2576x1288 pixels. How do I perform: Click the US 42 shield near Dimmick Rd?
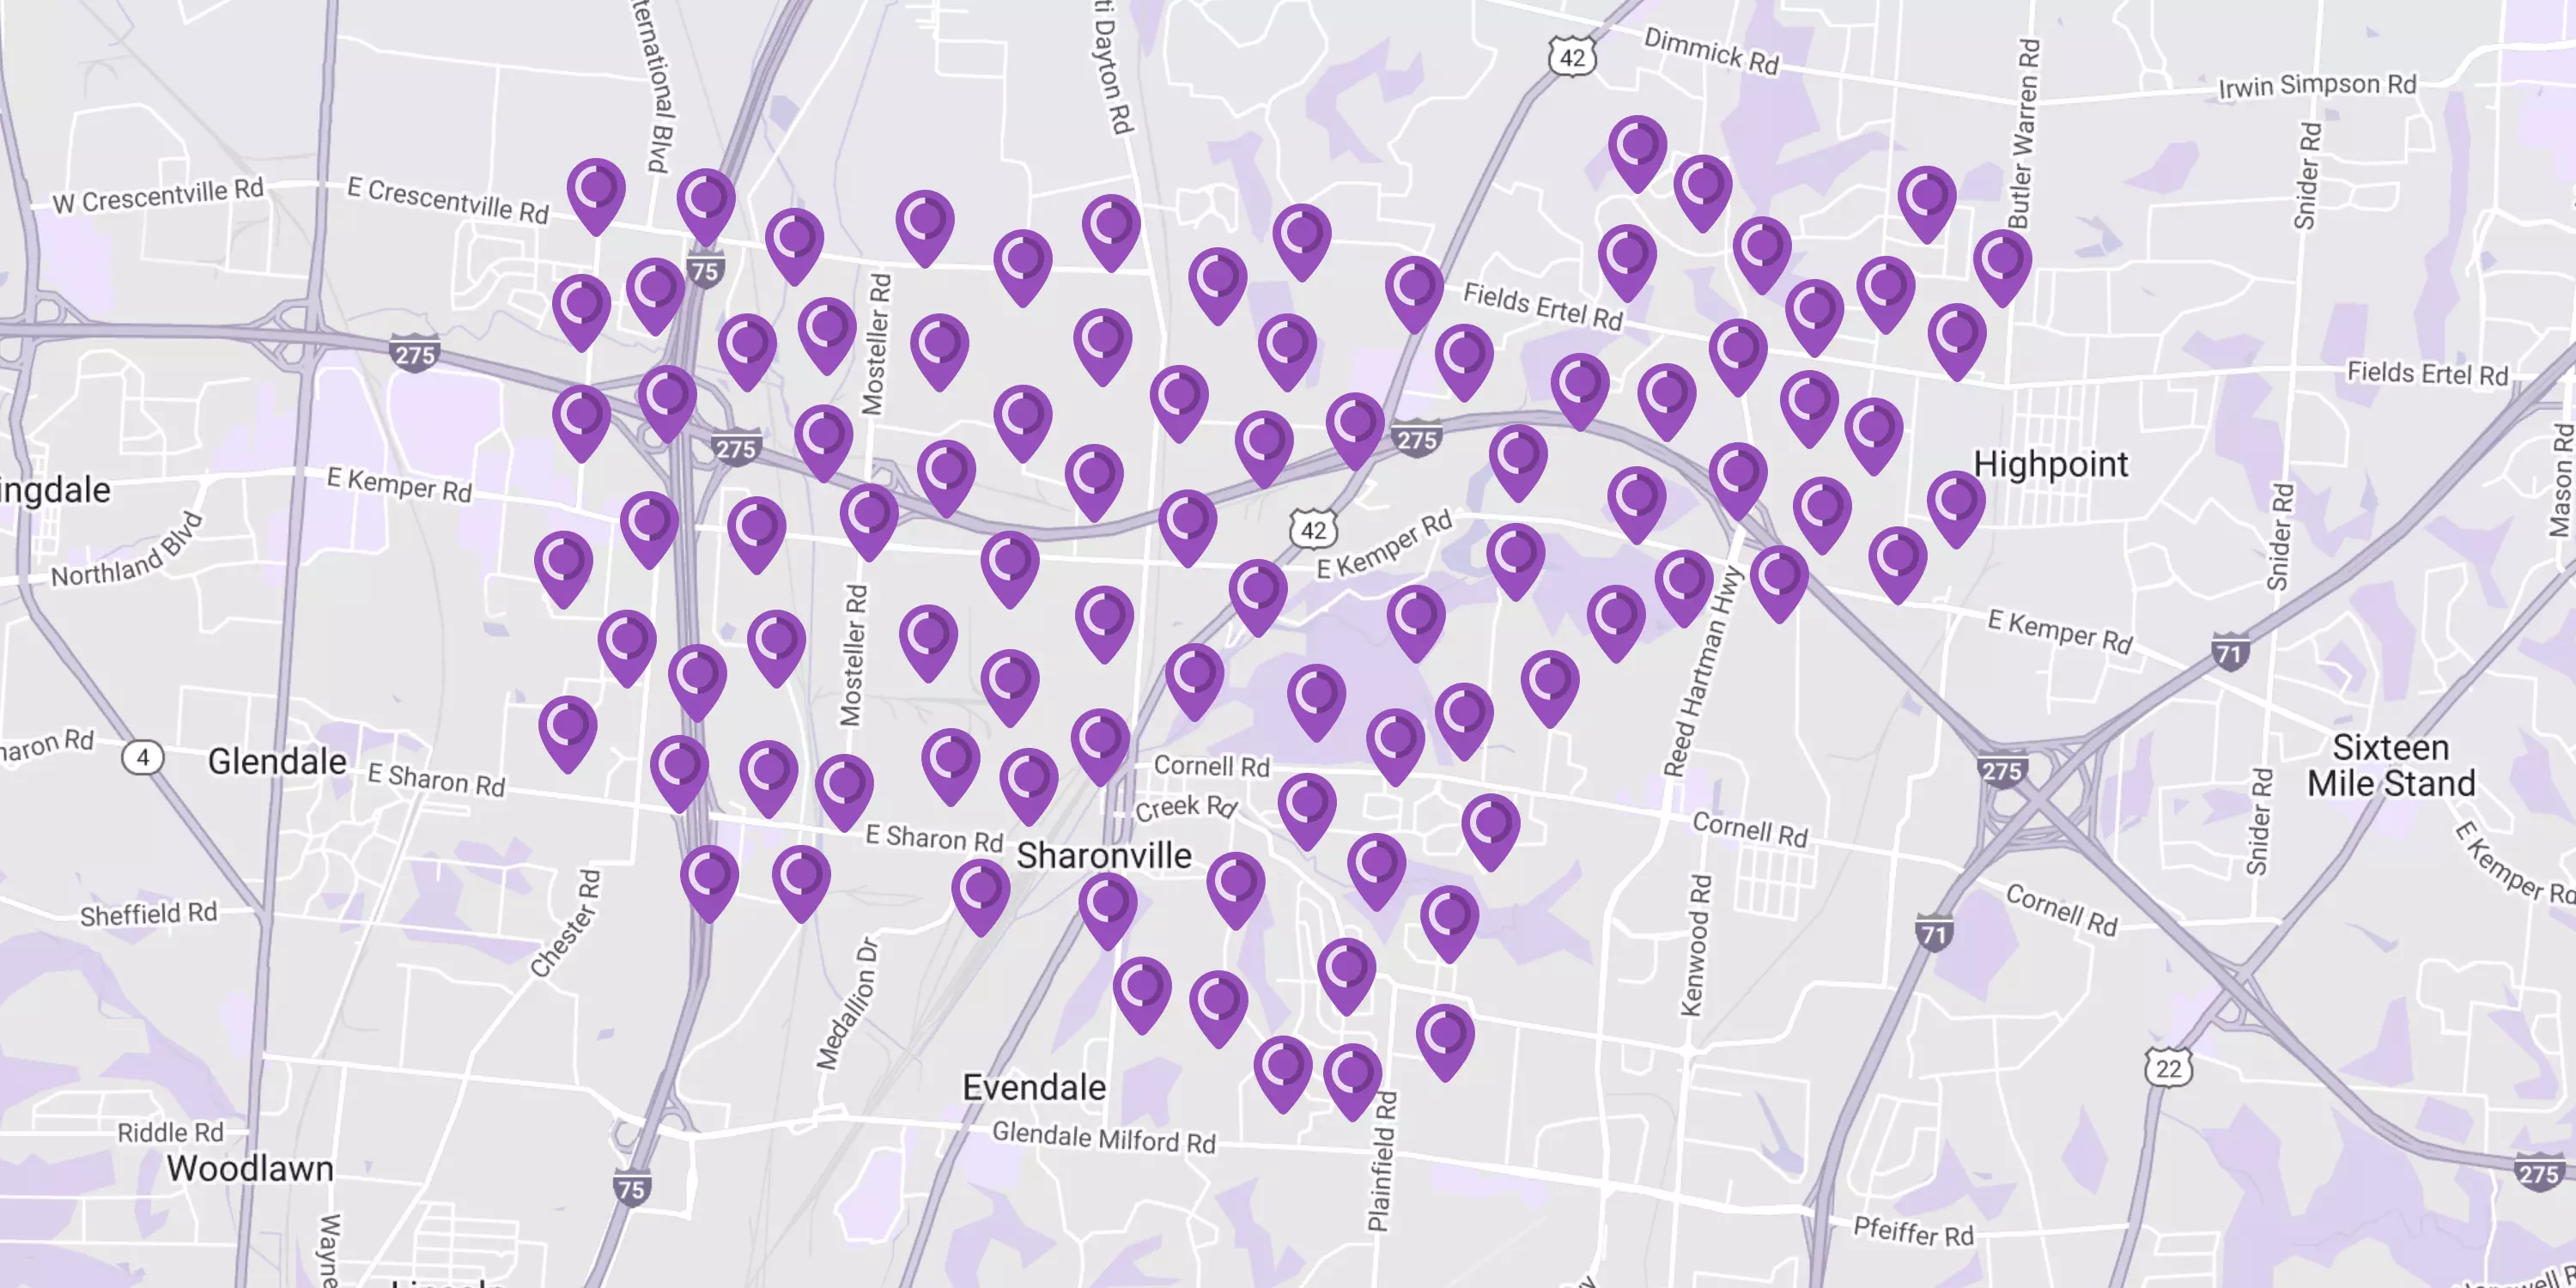[1572, 57]
